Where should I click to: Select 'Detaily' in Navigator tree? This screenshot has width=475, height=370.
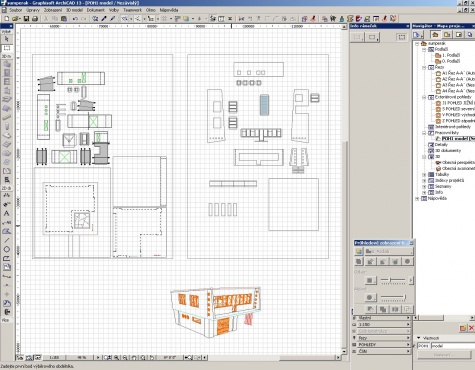point(441,145)
